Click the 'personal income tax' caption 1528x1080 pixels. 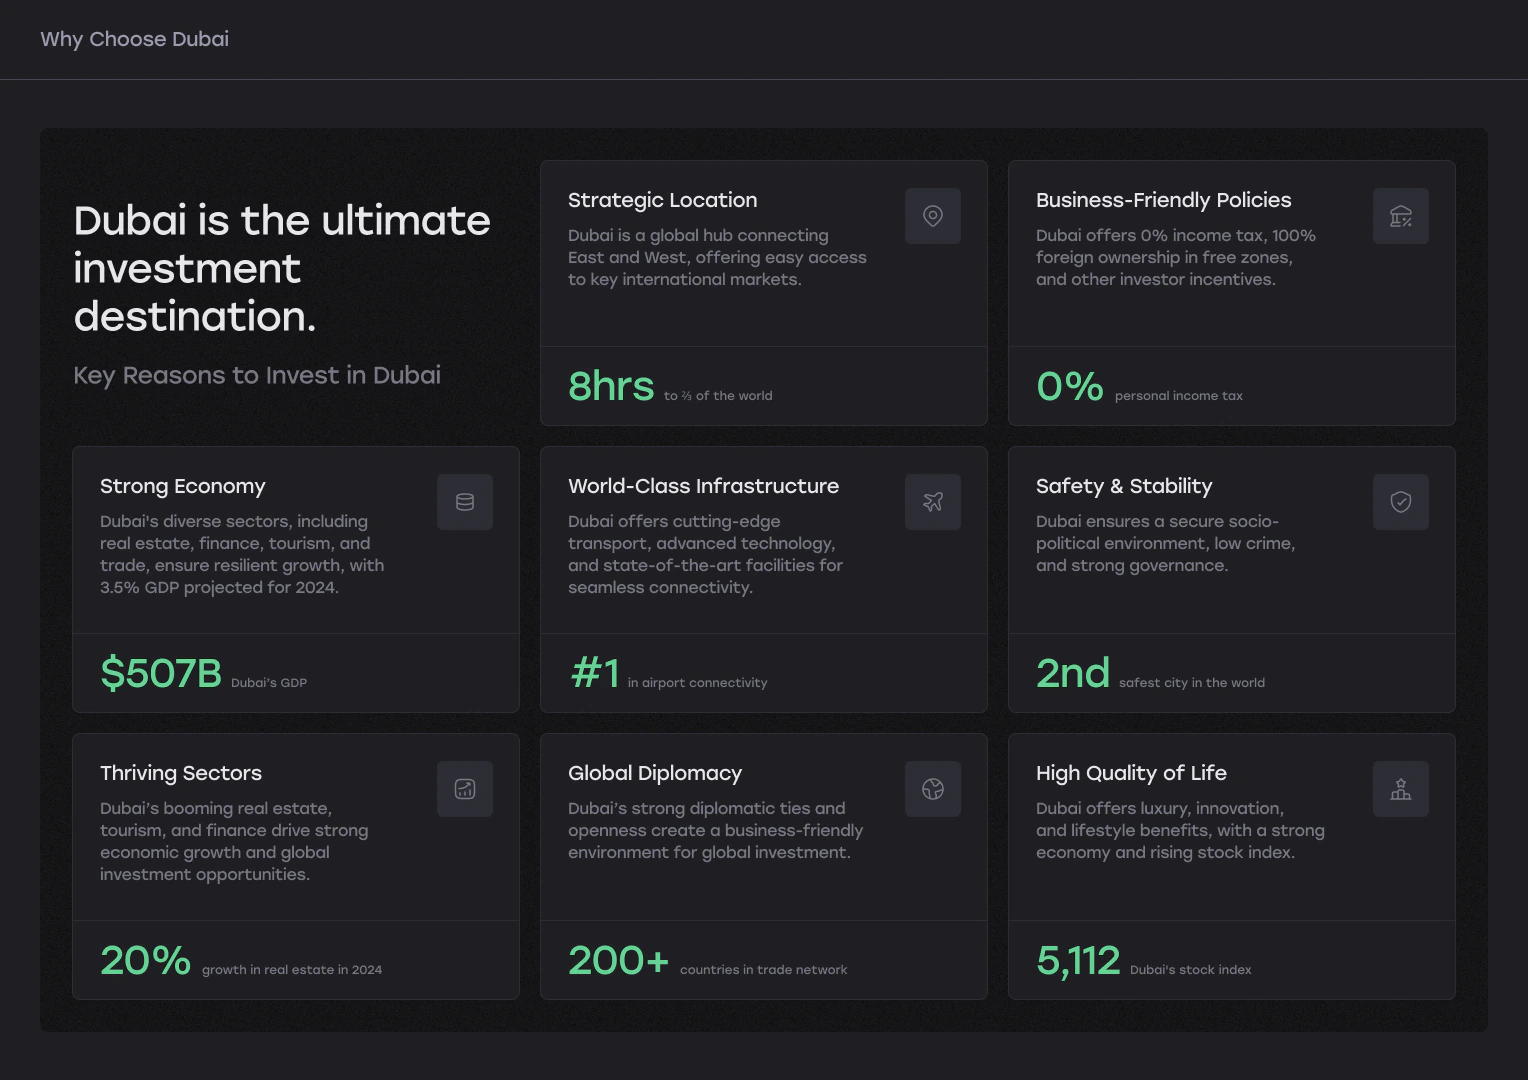(x=1179, y=396)
